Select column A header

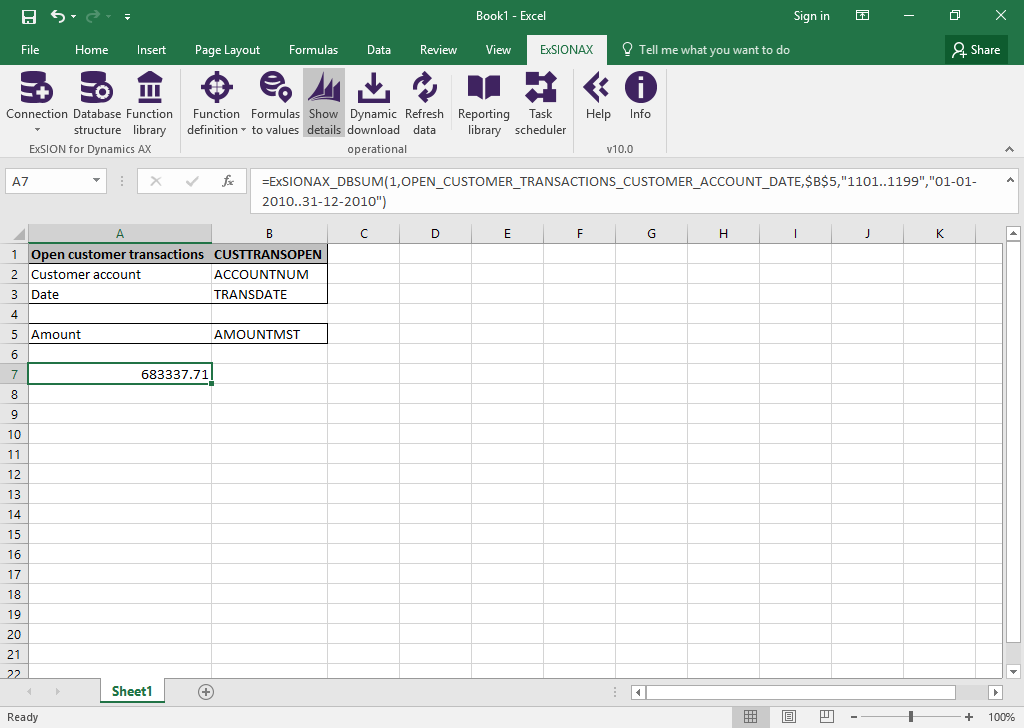coord(120,234)
